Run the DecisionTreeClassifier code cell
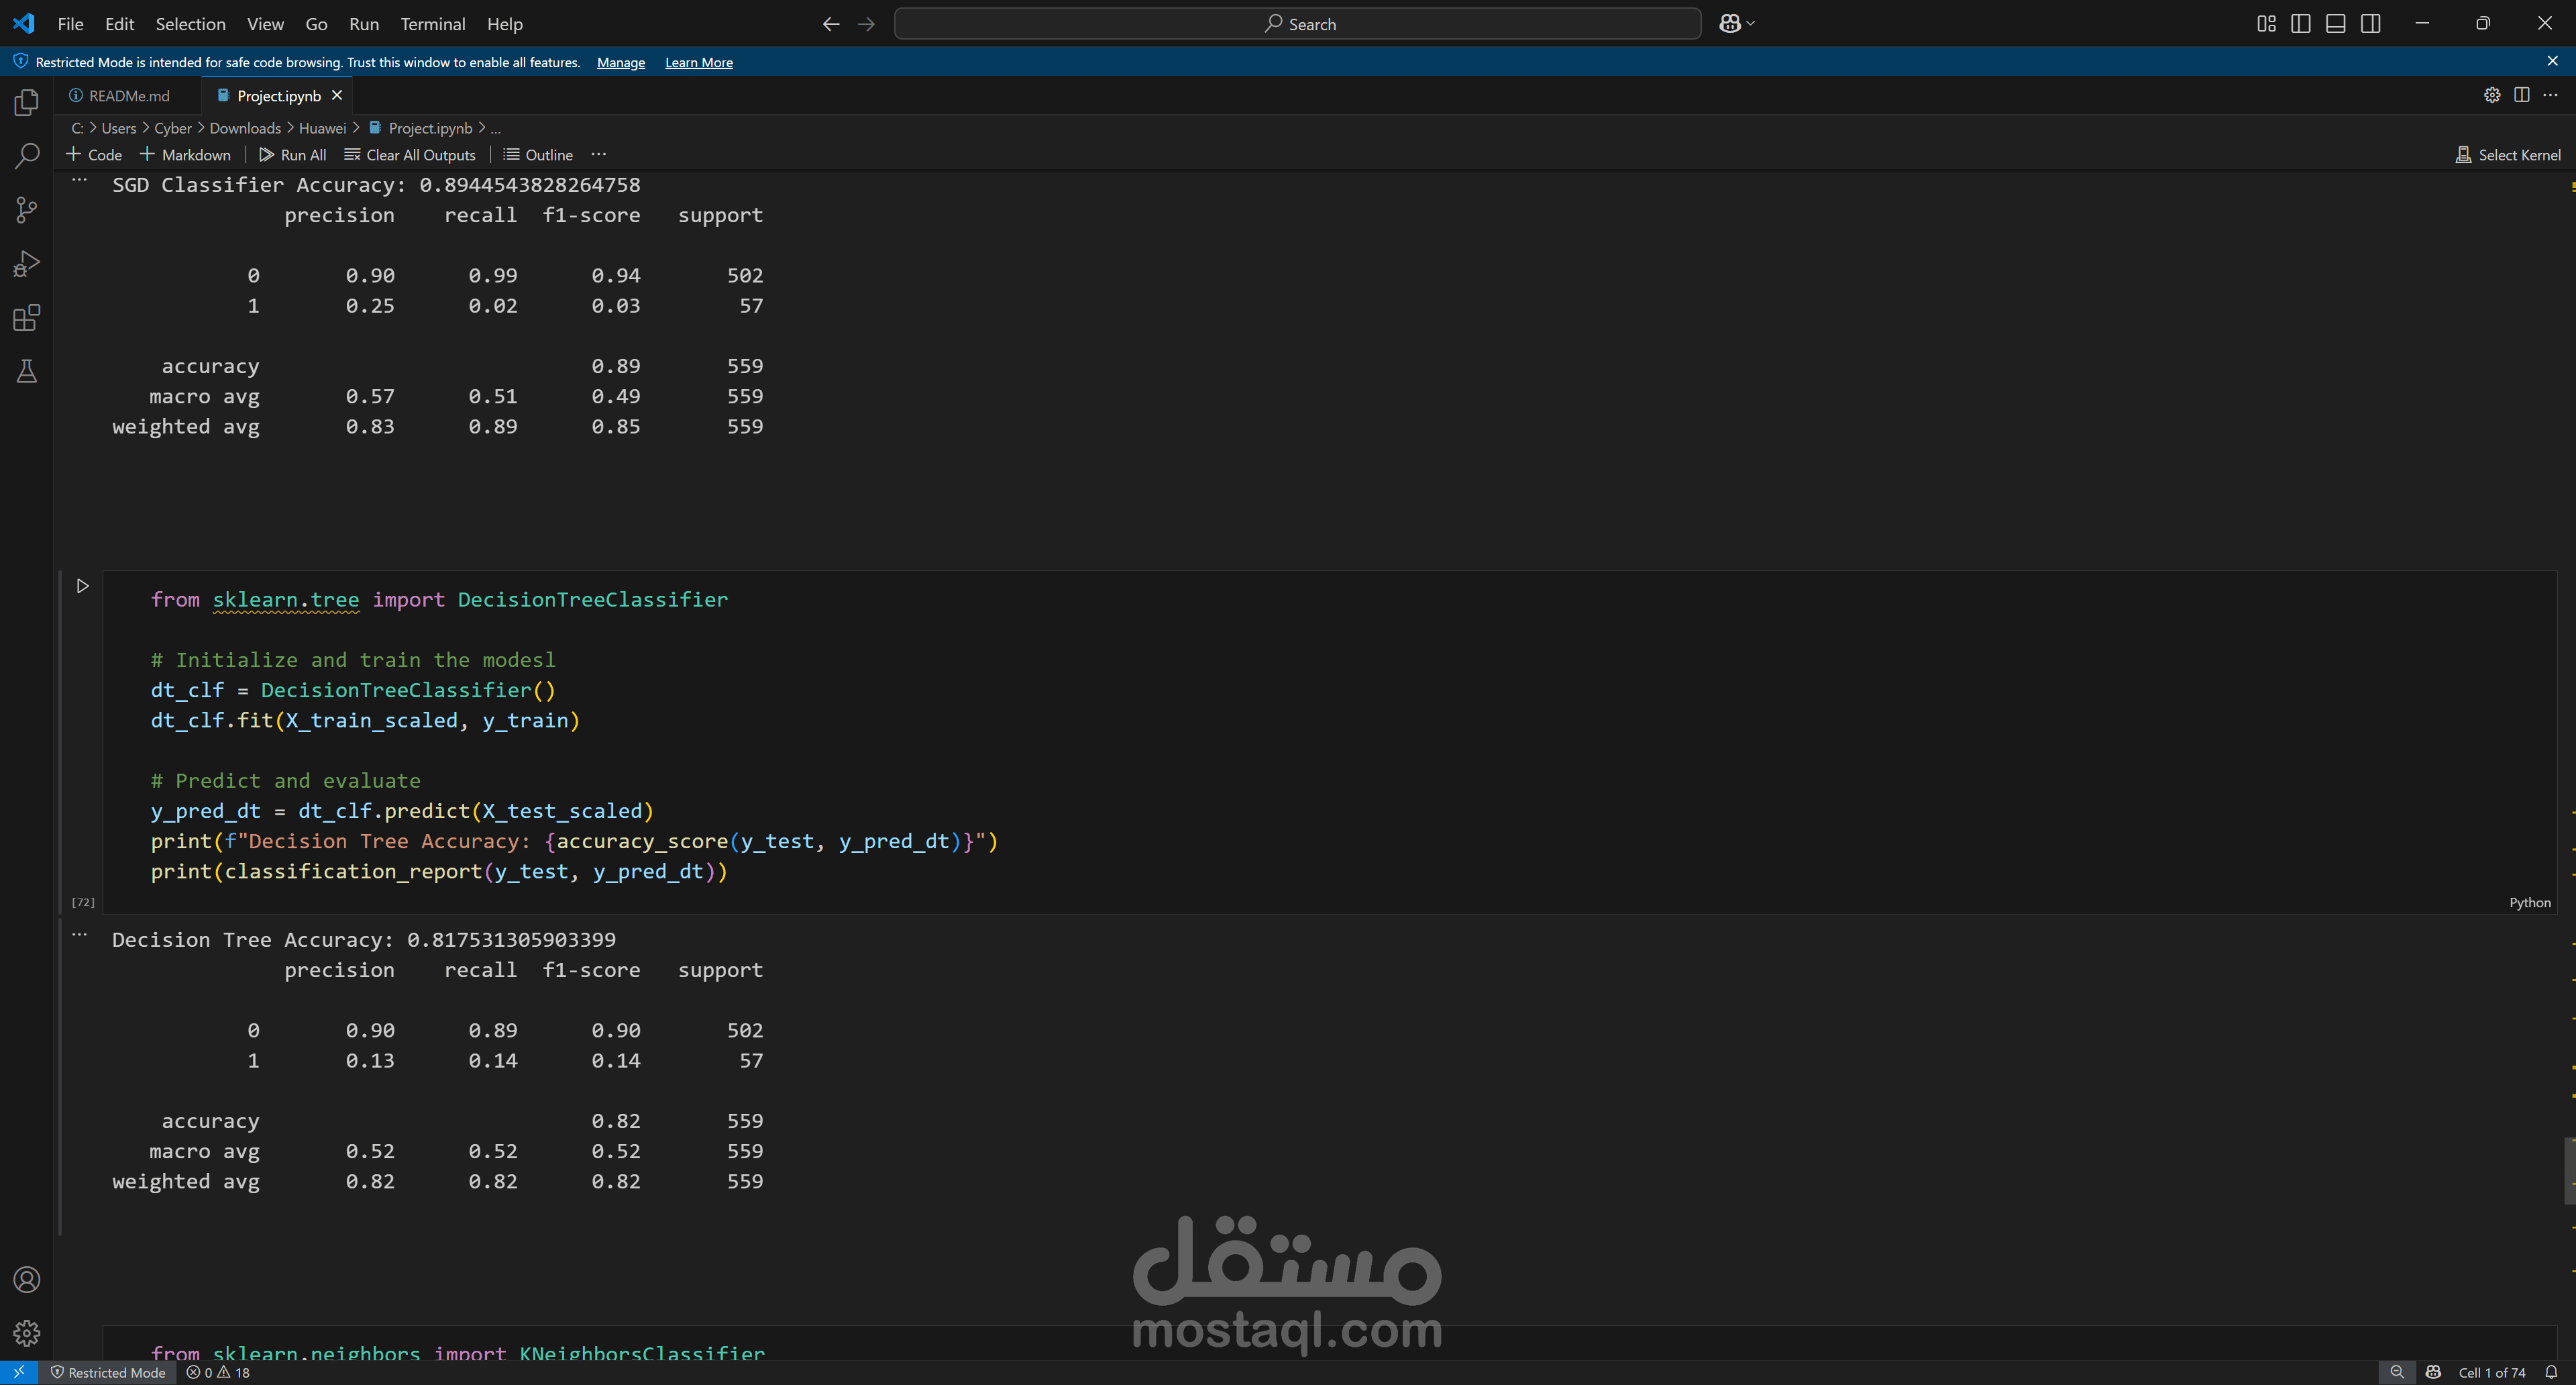The image size is (2576, 1385). click(x=83, y=586)
